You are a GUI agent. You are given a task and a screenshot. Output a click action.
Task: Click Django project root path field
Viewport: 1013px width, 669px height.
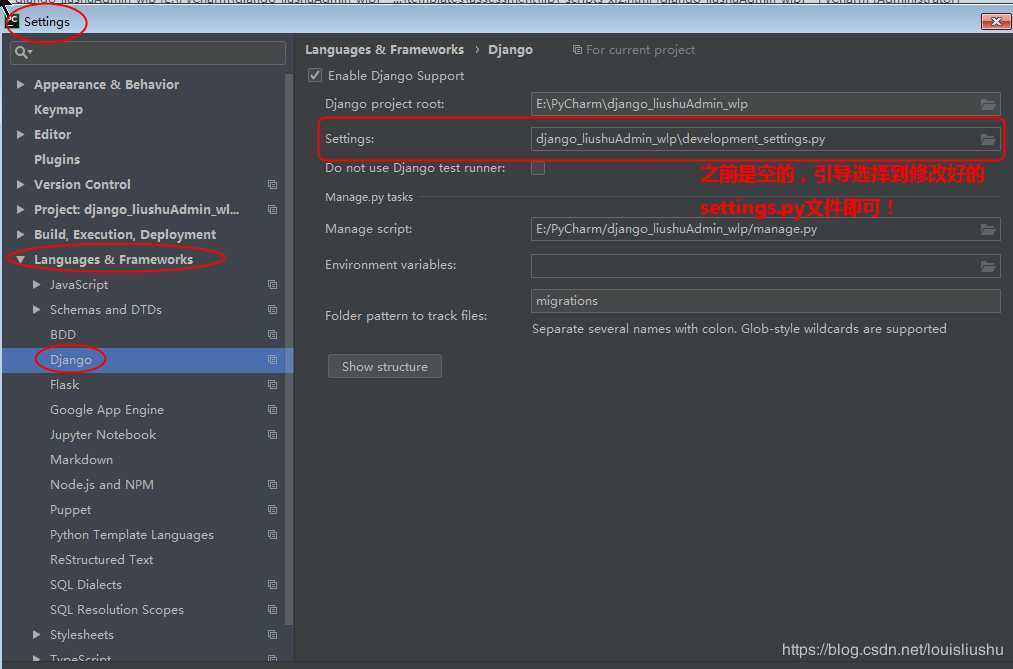[766, 104]
